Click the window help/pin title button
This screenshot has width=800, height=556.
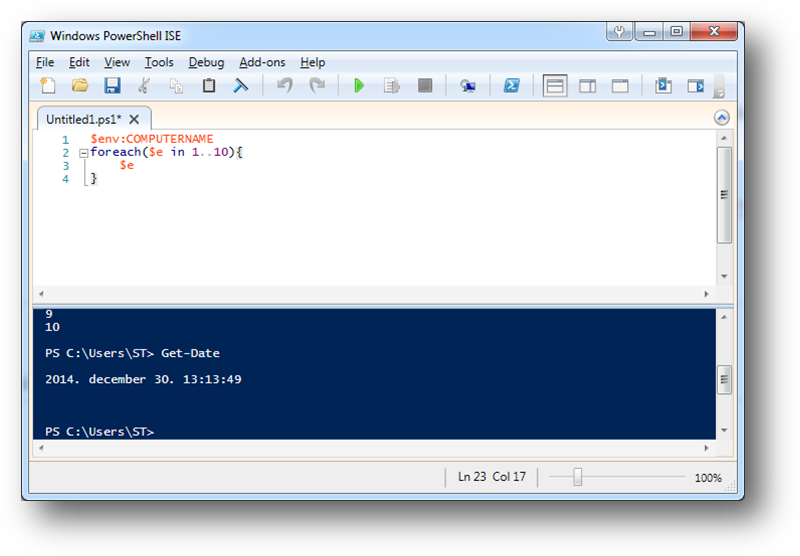click(x=619, y=32)
